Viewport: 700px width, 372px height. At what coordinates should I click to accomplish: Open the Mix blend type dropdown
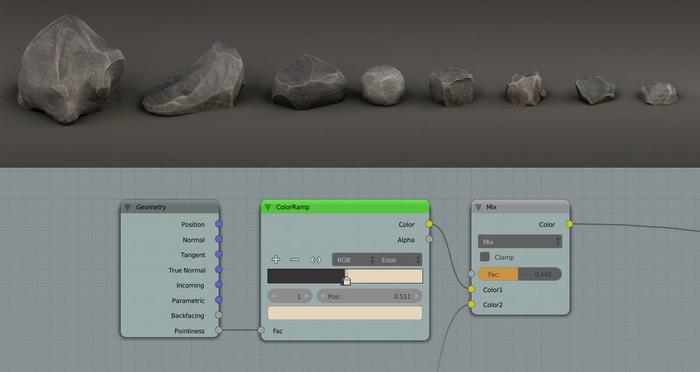[x=520, y=242]
